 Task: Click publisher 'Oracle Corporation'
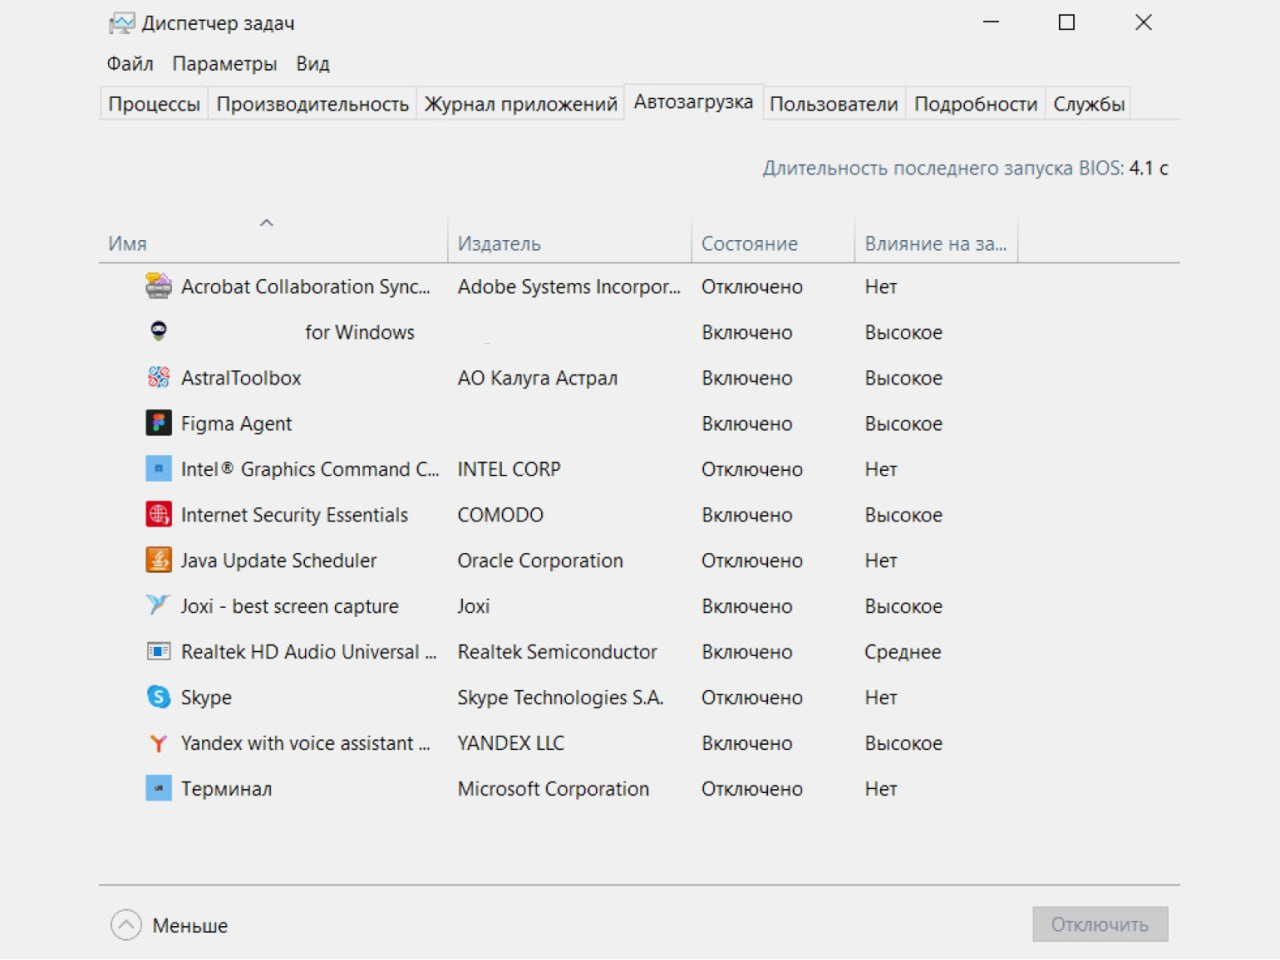[540, 561]
